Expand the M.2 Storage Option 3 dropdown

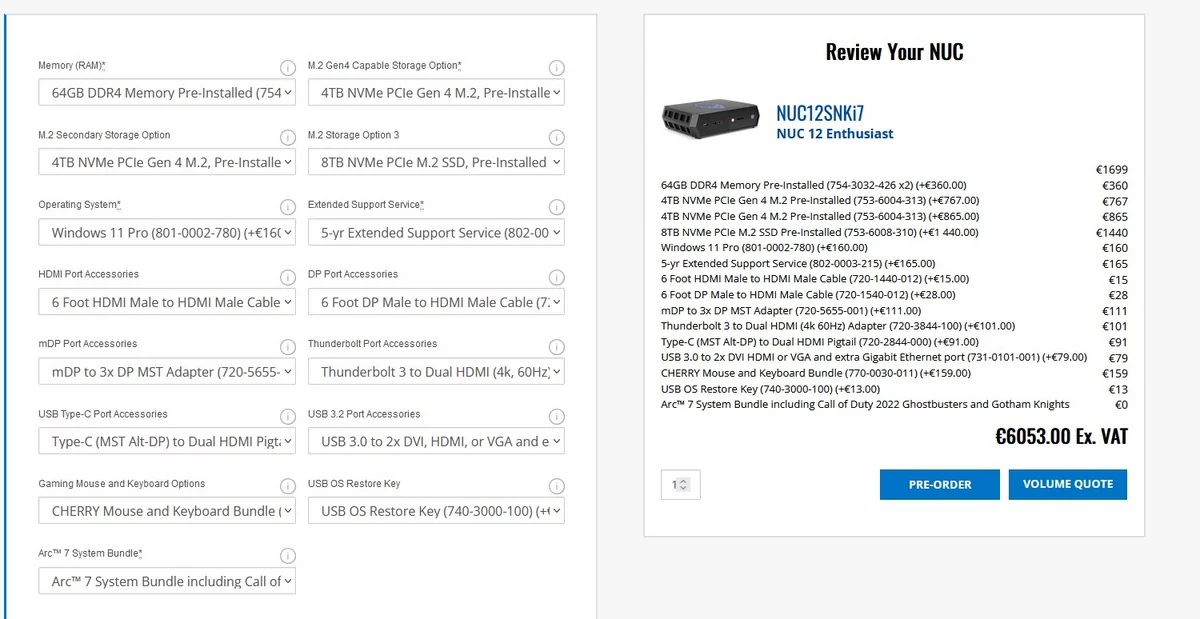point(437,162)
